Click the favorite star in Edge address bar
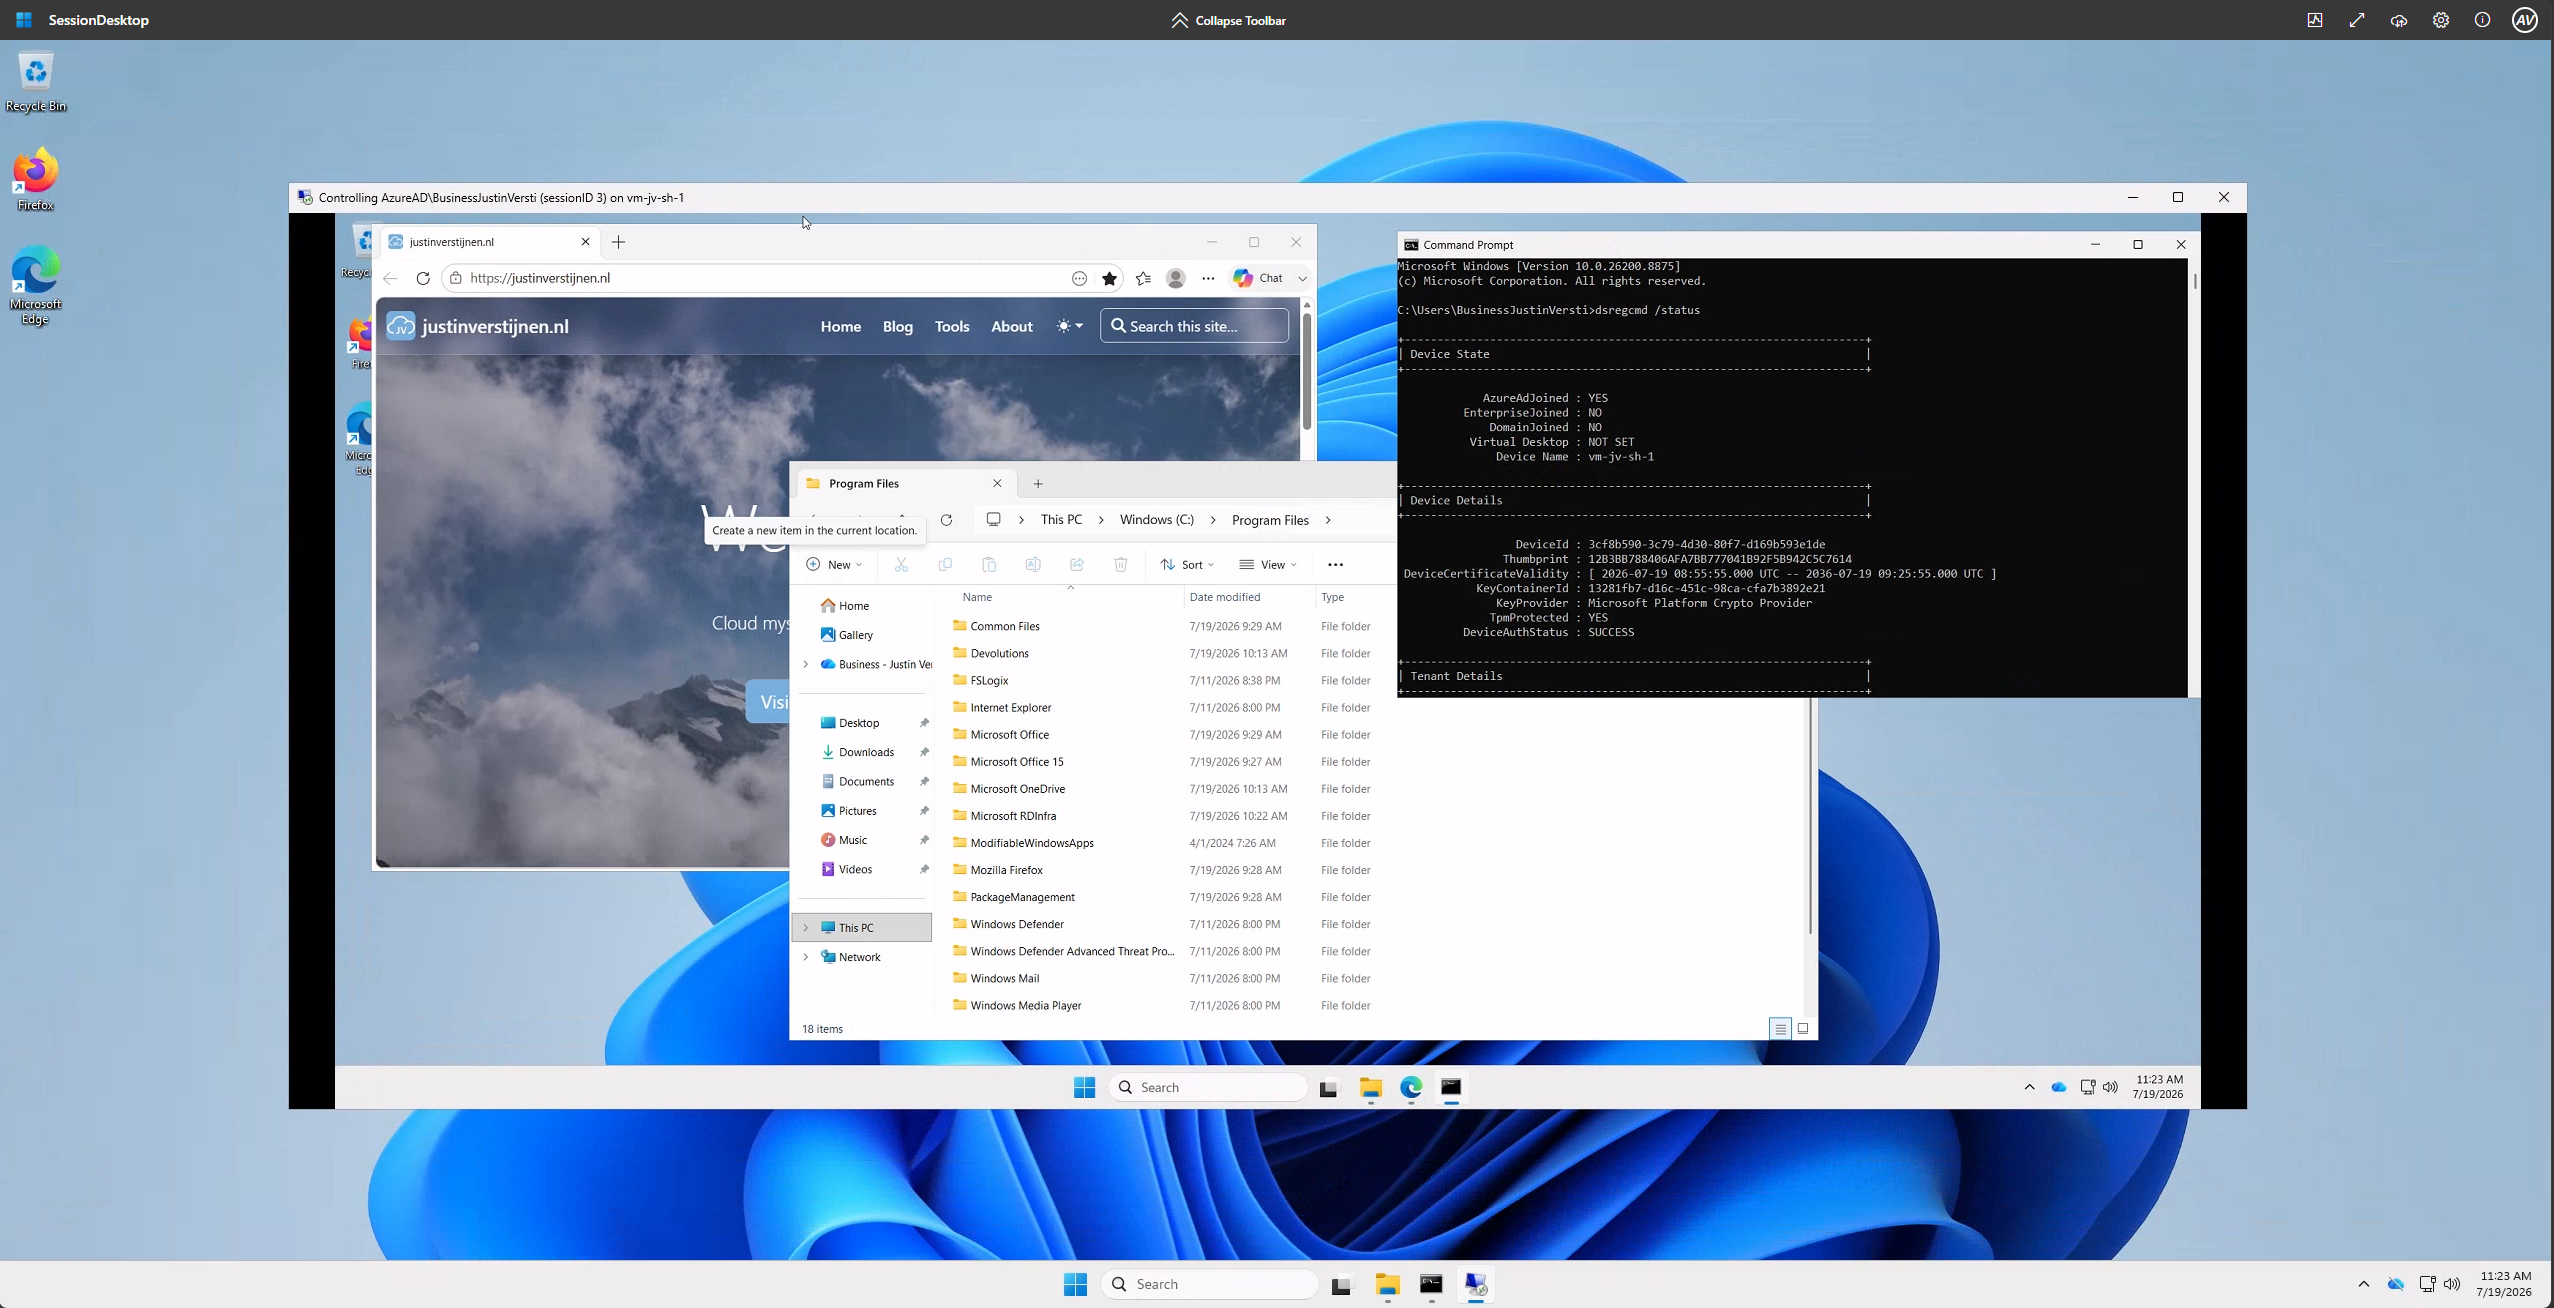The width and height of the screenshot is (2554, 1308). click(1109, 278)
